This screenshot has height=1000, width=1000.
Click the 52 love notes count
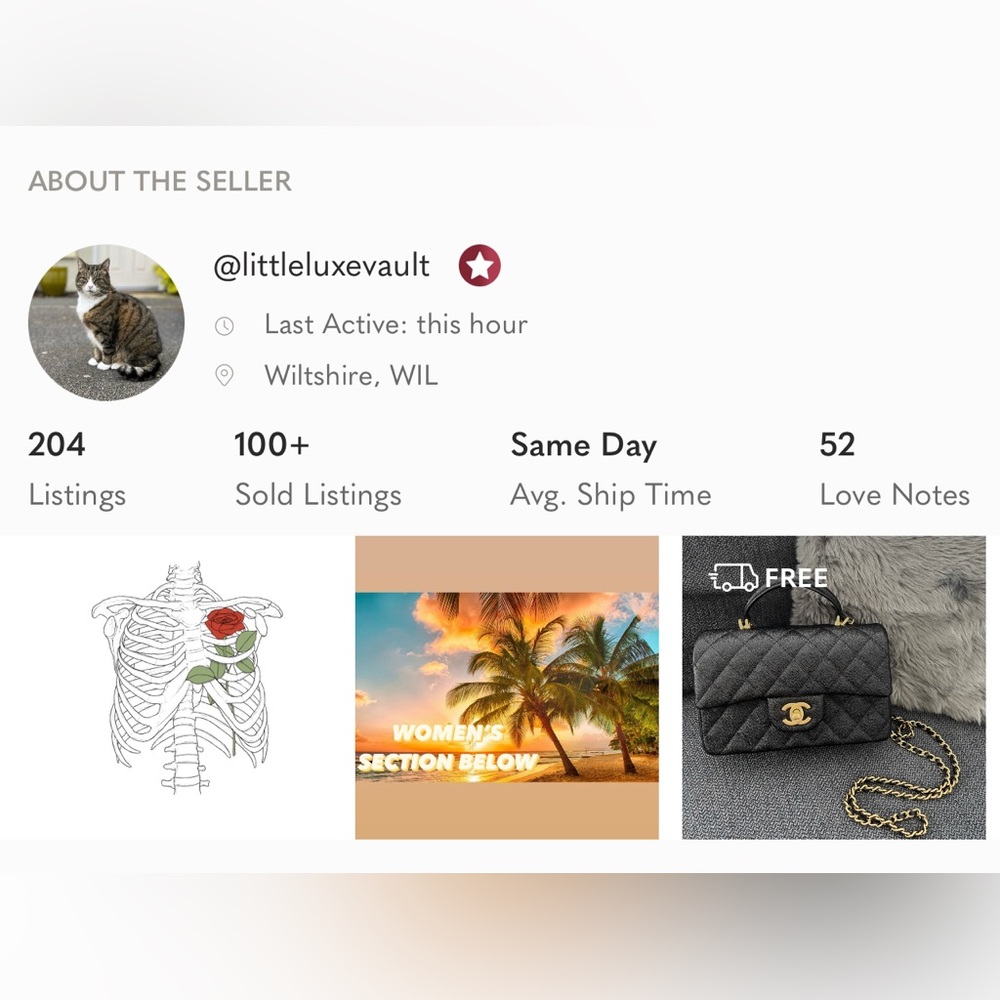[837, 445]
